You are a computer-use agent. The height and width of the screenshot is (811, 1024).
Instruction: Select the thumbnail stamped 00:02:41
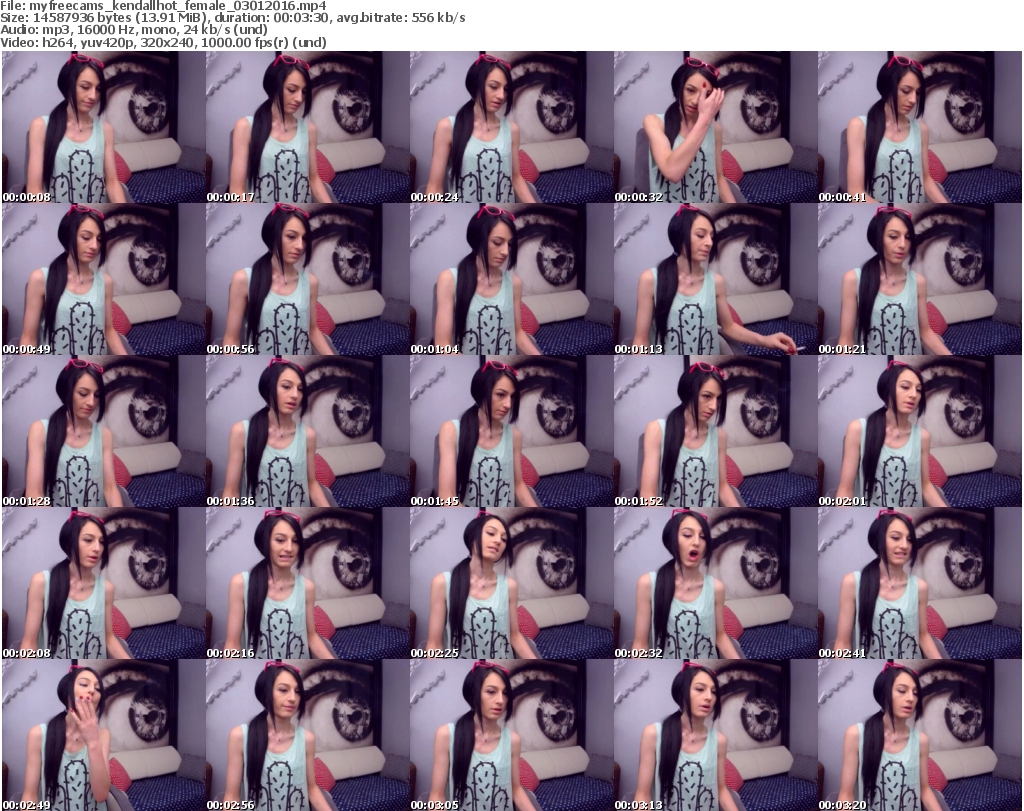[920, 583]
